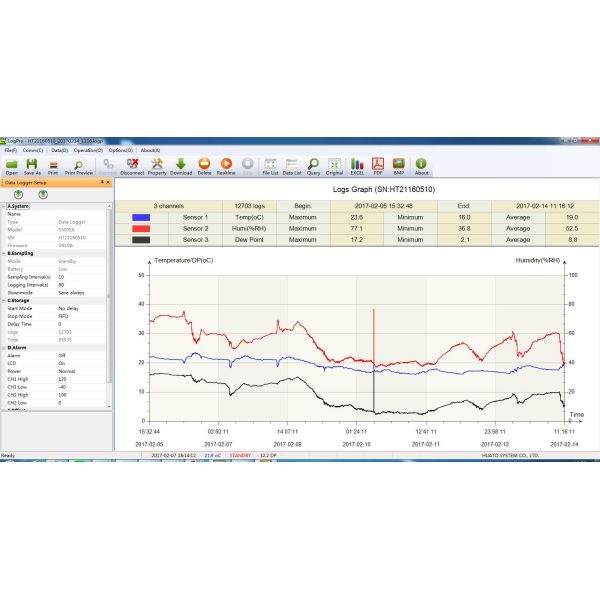Open the Property tool icon
600x600 pixels.
pyautogui.click(x=157, y=166)
